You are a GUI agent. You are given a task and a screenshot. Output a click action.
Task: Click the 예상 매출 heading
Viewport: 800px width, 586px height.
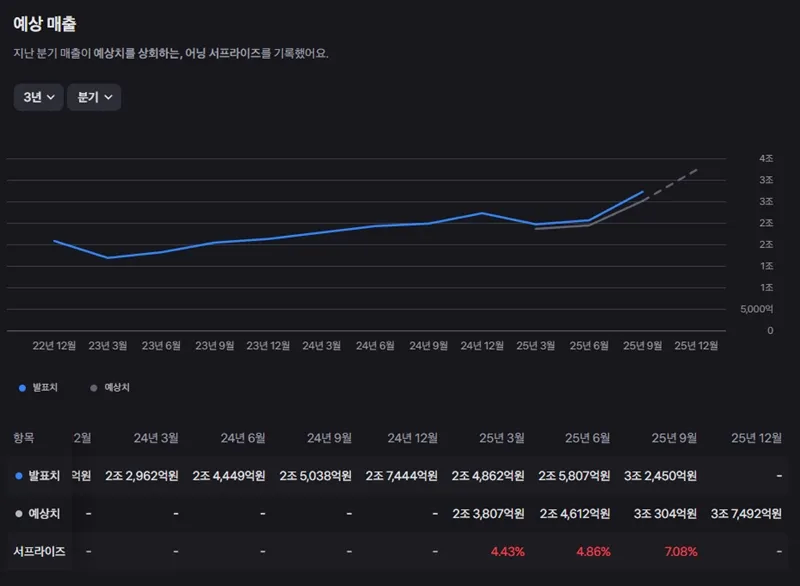(44, 23)
